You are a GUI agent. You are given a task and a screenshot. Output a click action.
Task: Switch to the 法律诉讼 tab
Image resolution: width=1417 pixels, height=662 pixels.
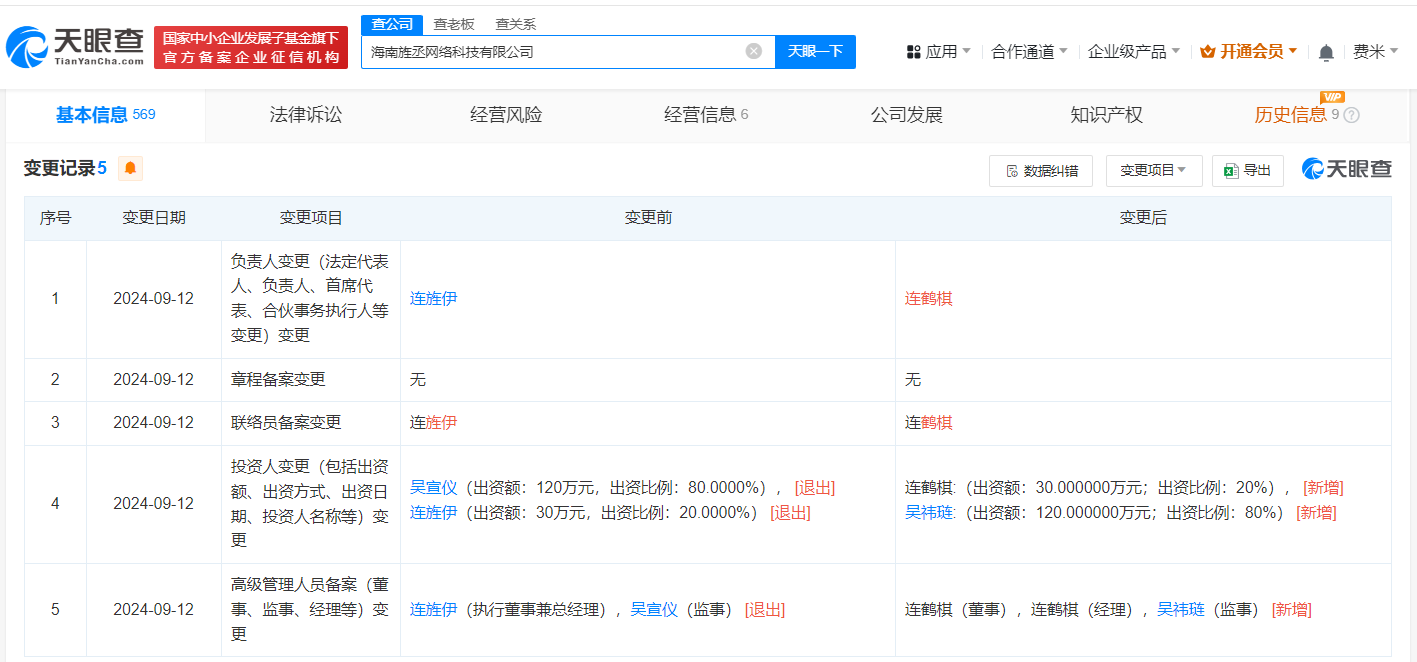(304, 115)
